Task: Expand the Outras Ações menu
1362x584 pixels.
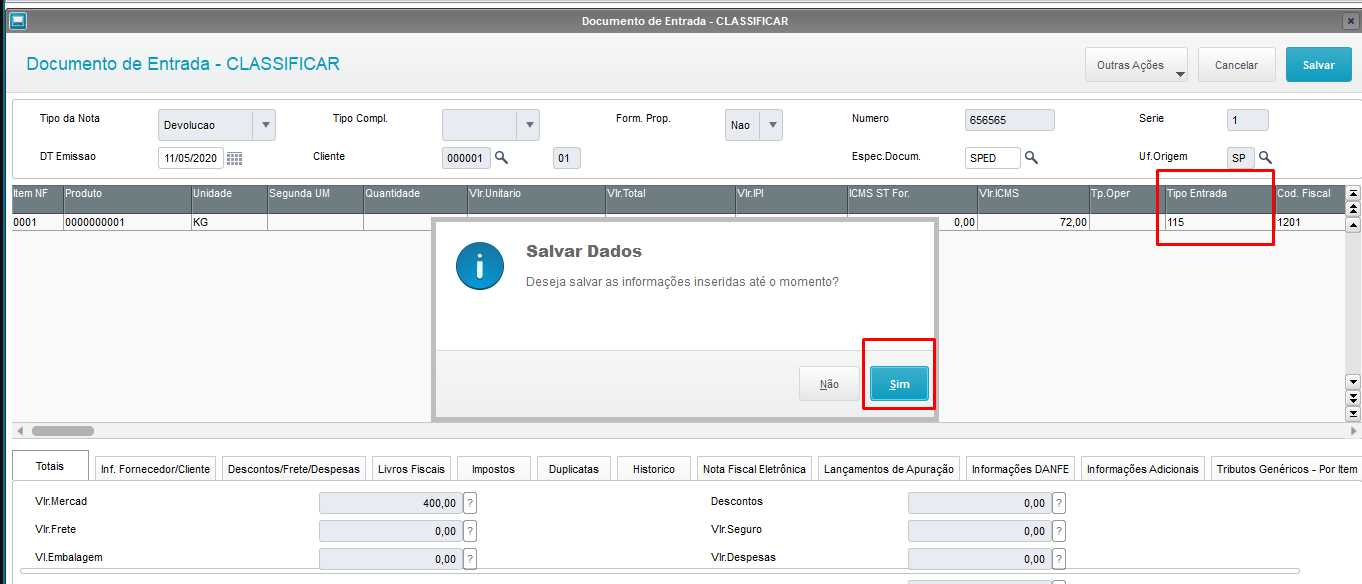Action: pyautogui.click(x=1136, y=65)
